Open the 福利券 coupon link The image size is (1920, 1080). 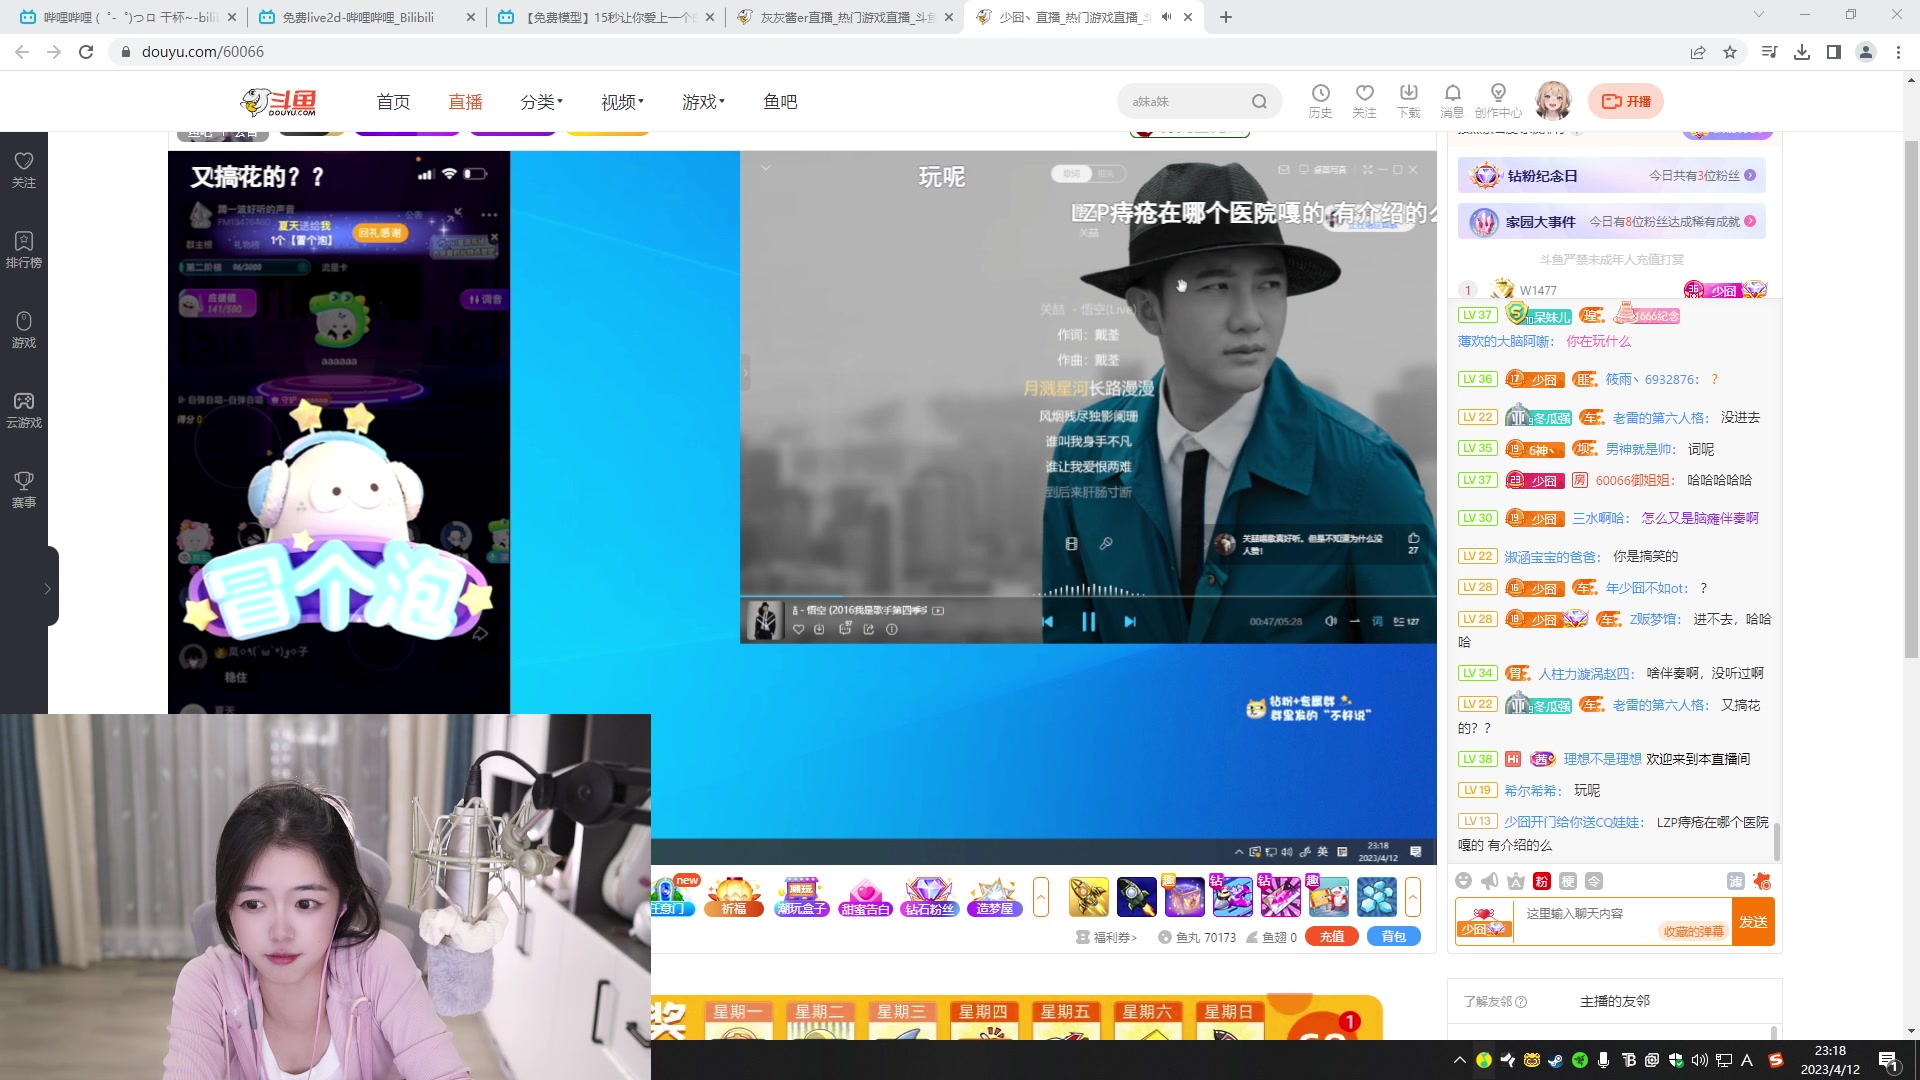(x=1106, y=937)
